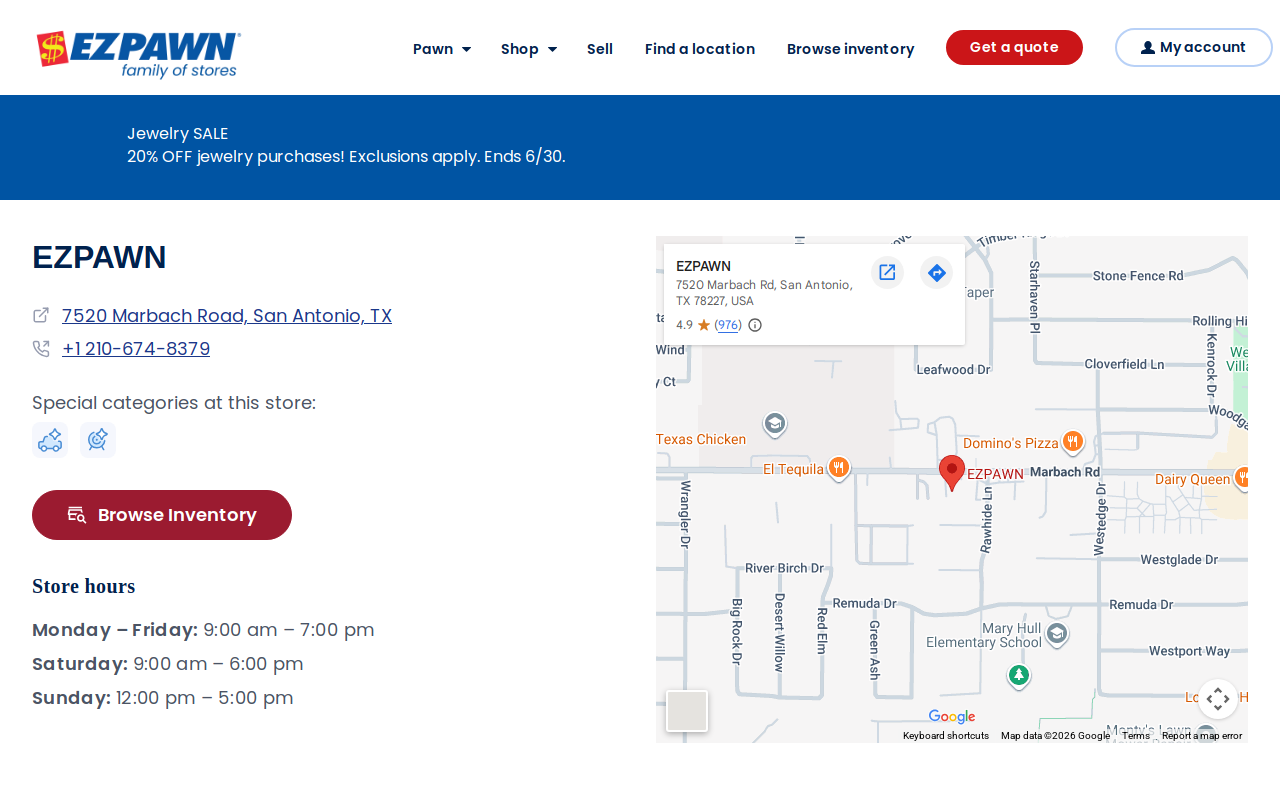Image resolution: width=1280 pixels, height=800 pixels.
Task: Click the Saturday 9:00 am – 6:00 pm row
Action: [x=168, y=664]
